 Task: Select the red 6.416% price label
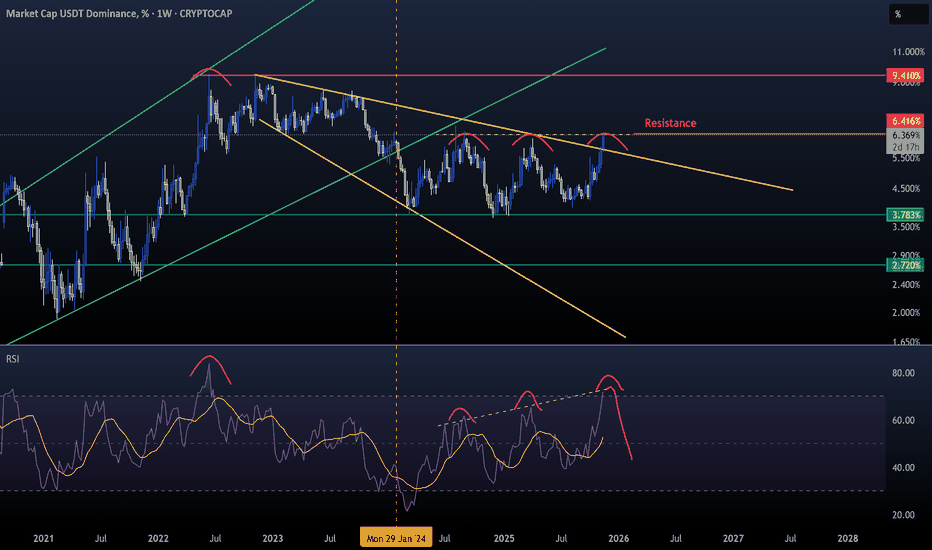[905, 121]
